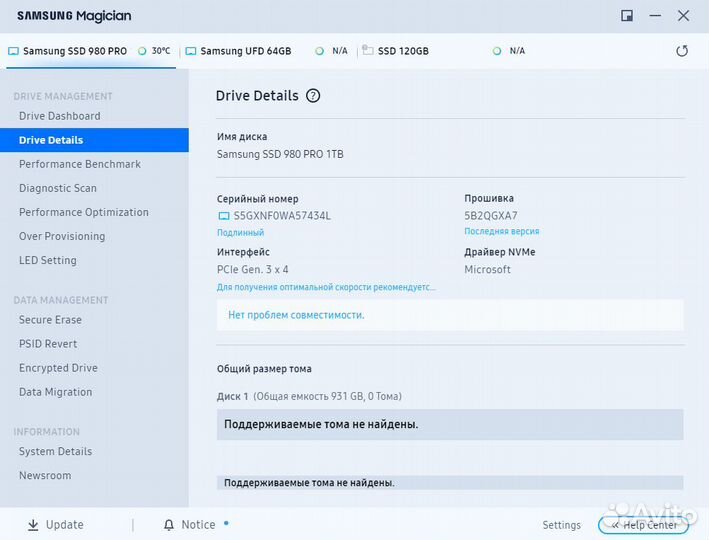Image resolution: width=709 pixels, height=540 pixels.
Task: Click the Update download arrow icon
Action: (x=33, y=525)
